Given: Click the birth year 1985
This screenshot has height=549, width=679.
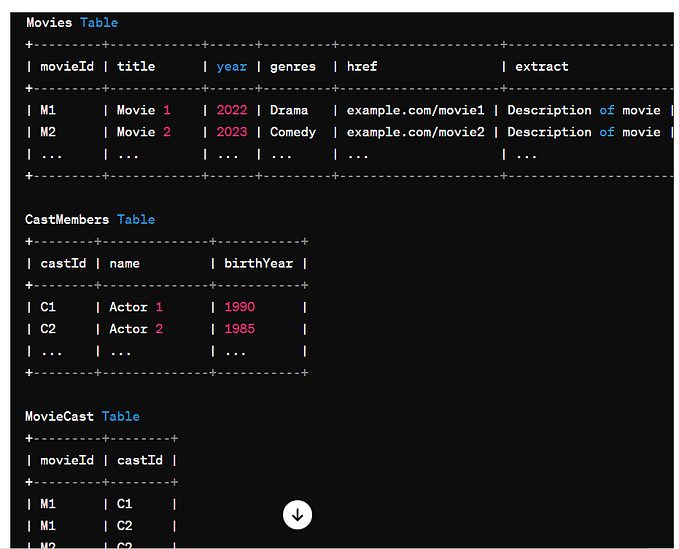Looking at the screenshot, I should coord(239,329).
